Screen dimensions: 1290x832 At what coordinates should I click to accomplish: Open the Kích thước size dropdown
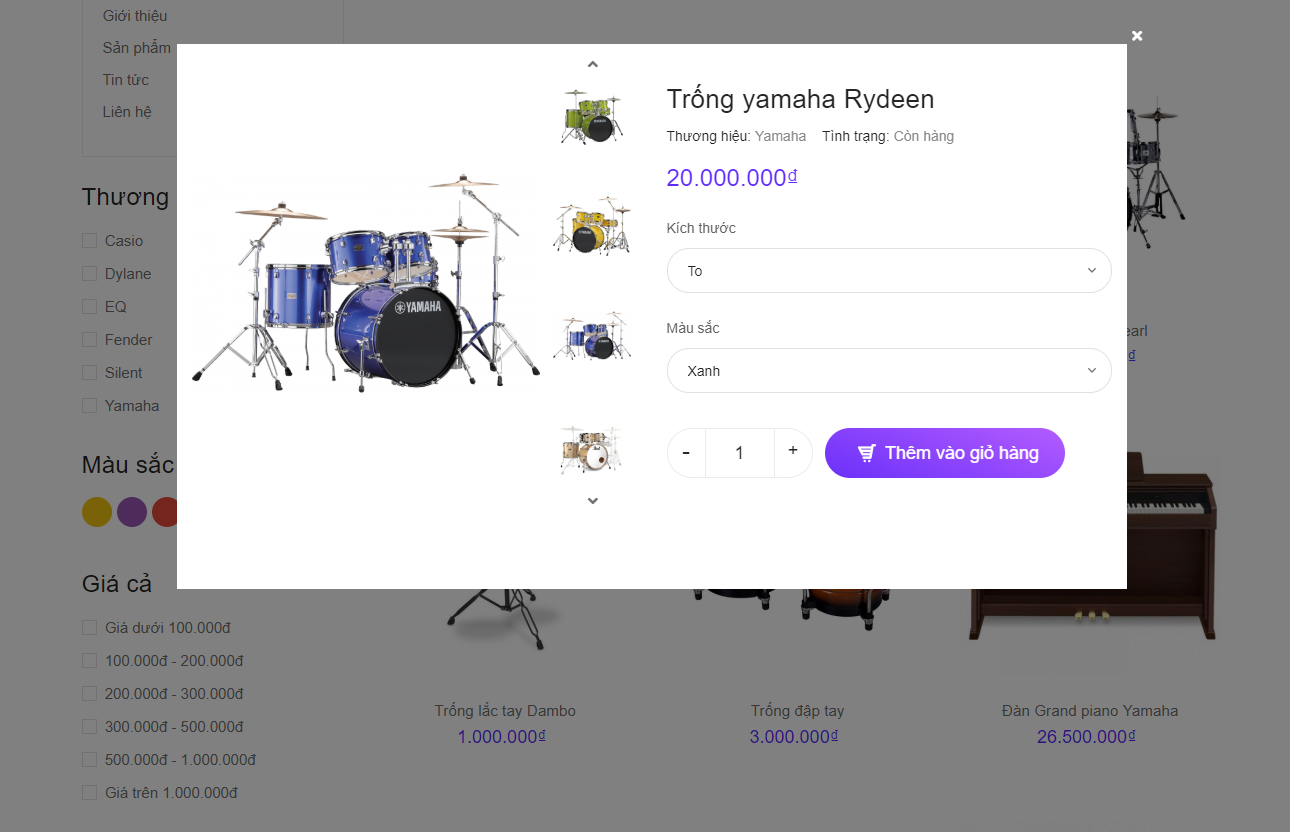coord(889,271)
